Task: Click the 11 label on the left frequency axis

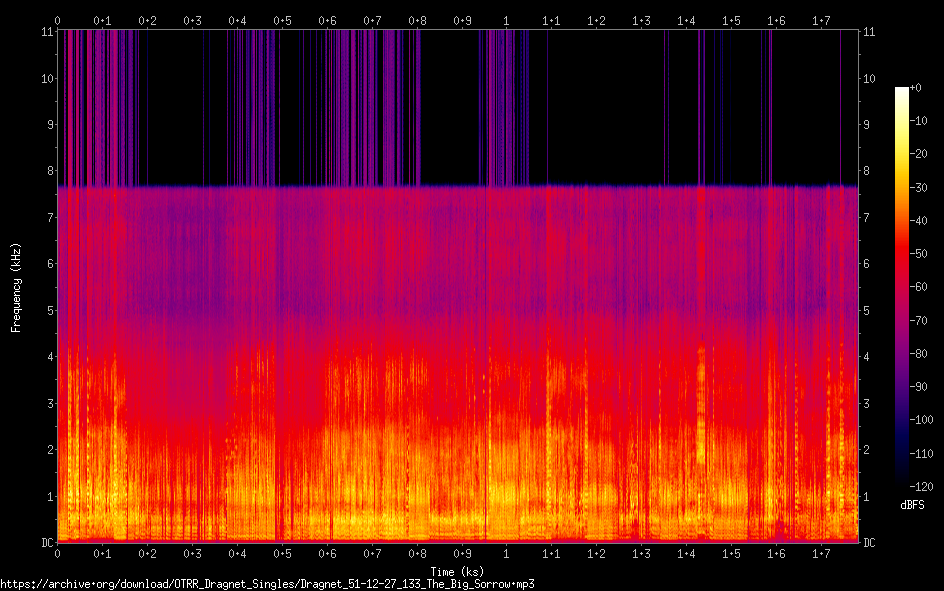Action: click(x=44, y=32)
